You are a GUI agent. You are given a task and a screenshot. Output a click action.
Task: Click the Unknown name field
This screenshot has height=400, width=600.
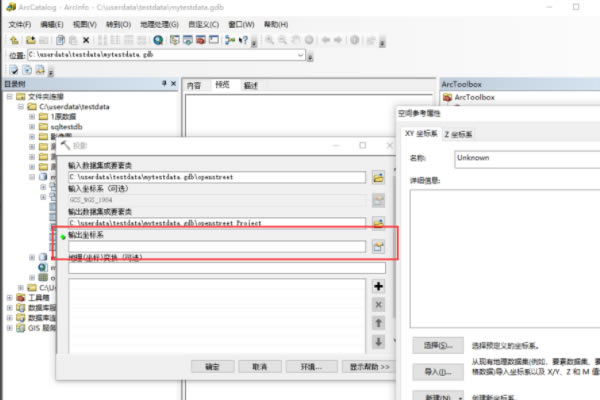point(527,159)
